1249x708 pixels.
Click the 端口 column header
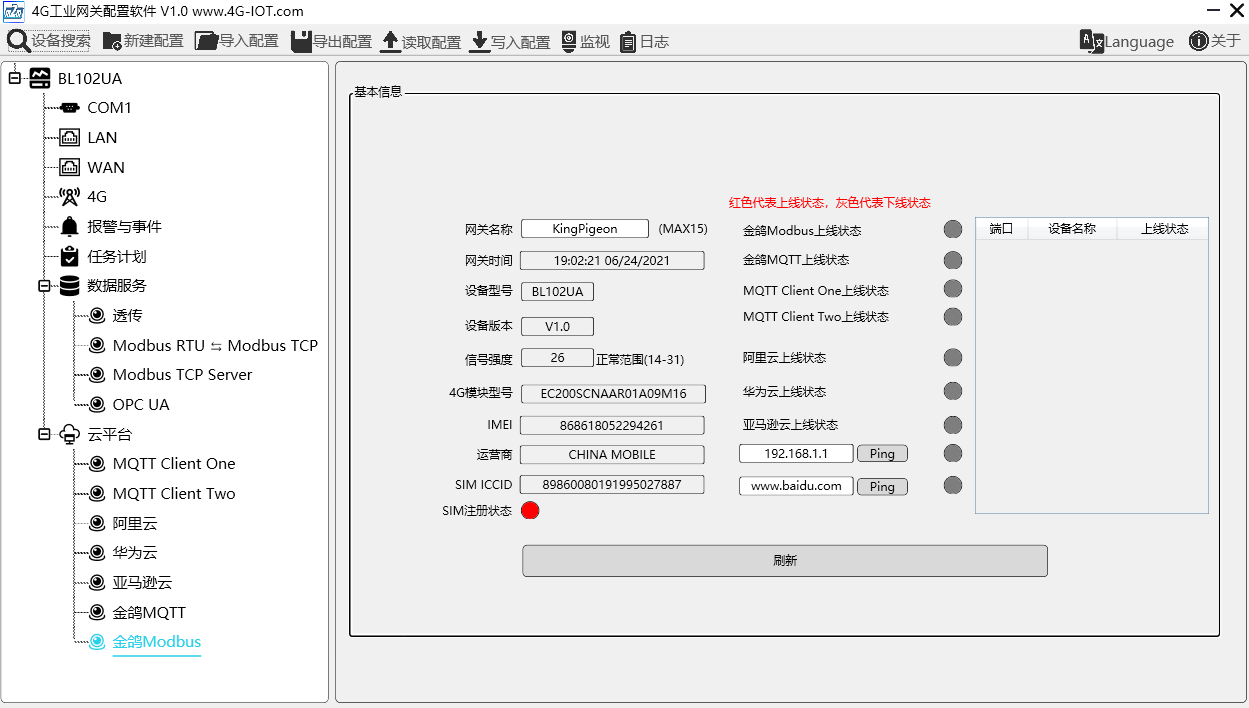click(1002, 229)
